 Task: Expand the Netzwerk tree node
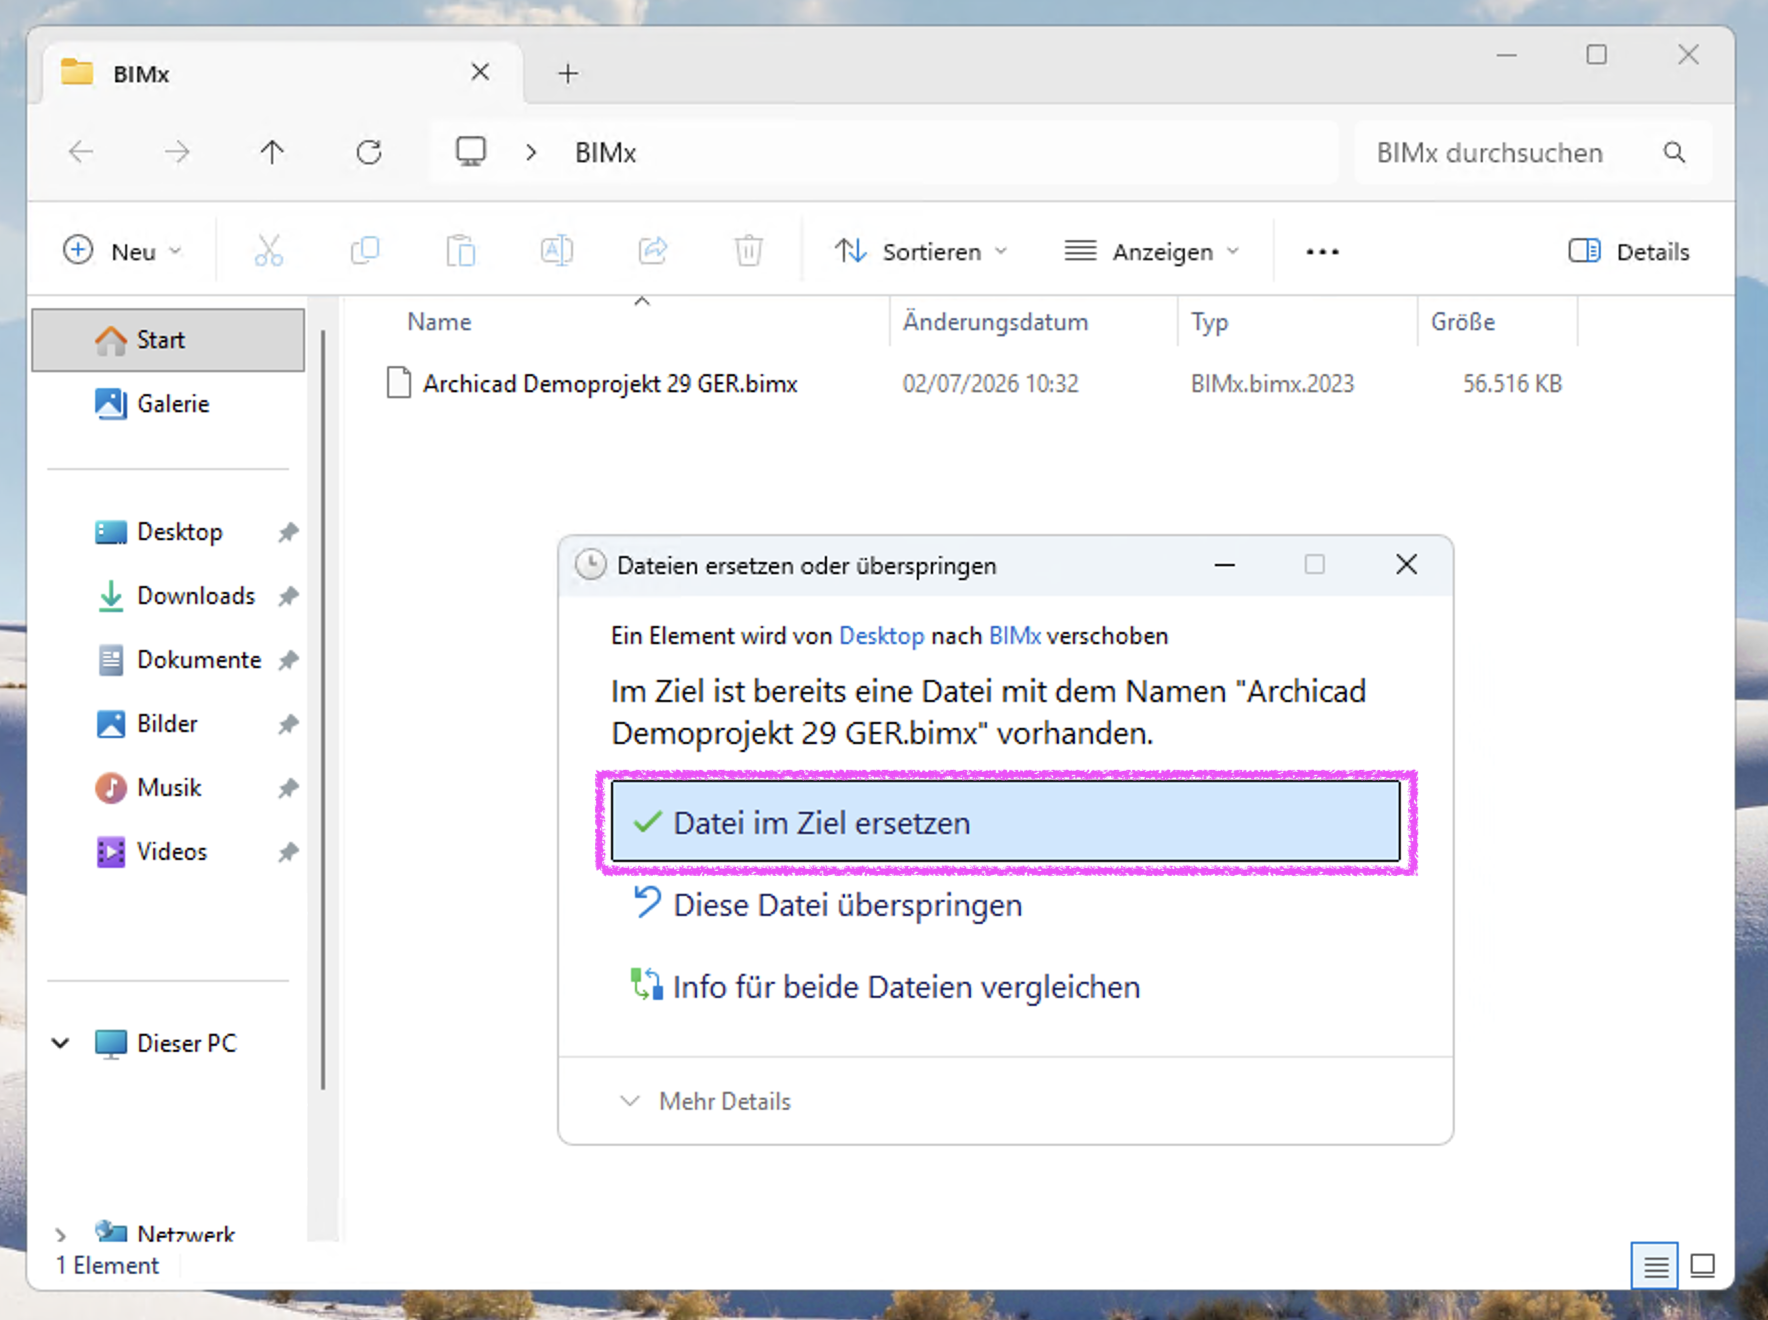pos(61,1235)
